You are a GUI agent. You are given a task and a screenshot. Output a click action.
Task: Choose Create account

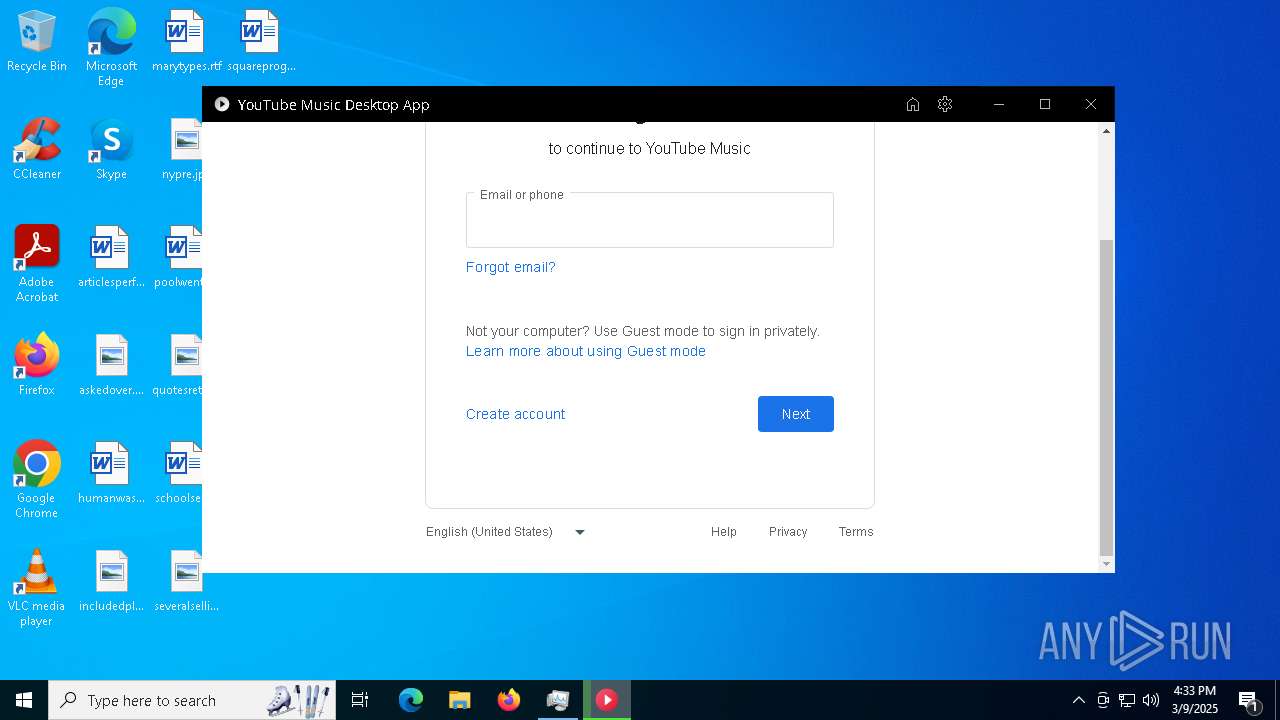(x=515, y=414)
